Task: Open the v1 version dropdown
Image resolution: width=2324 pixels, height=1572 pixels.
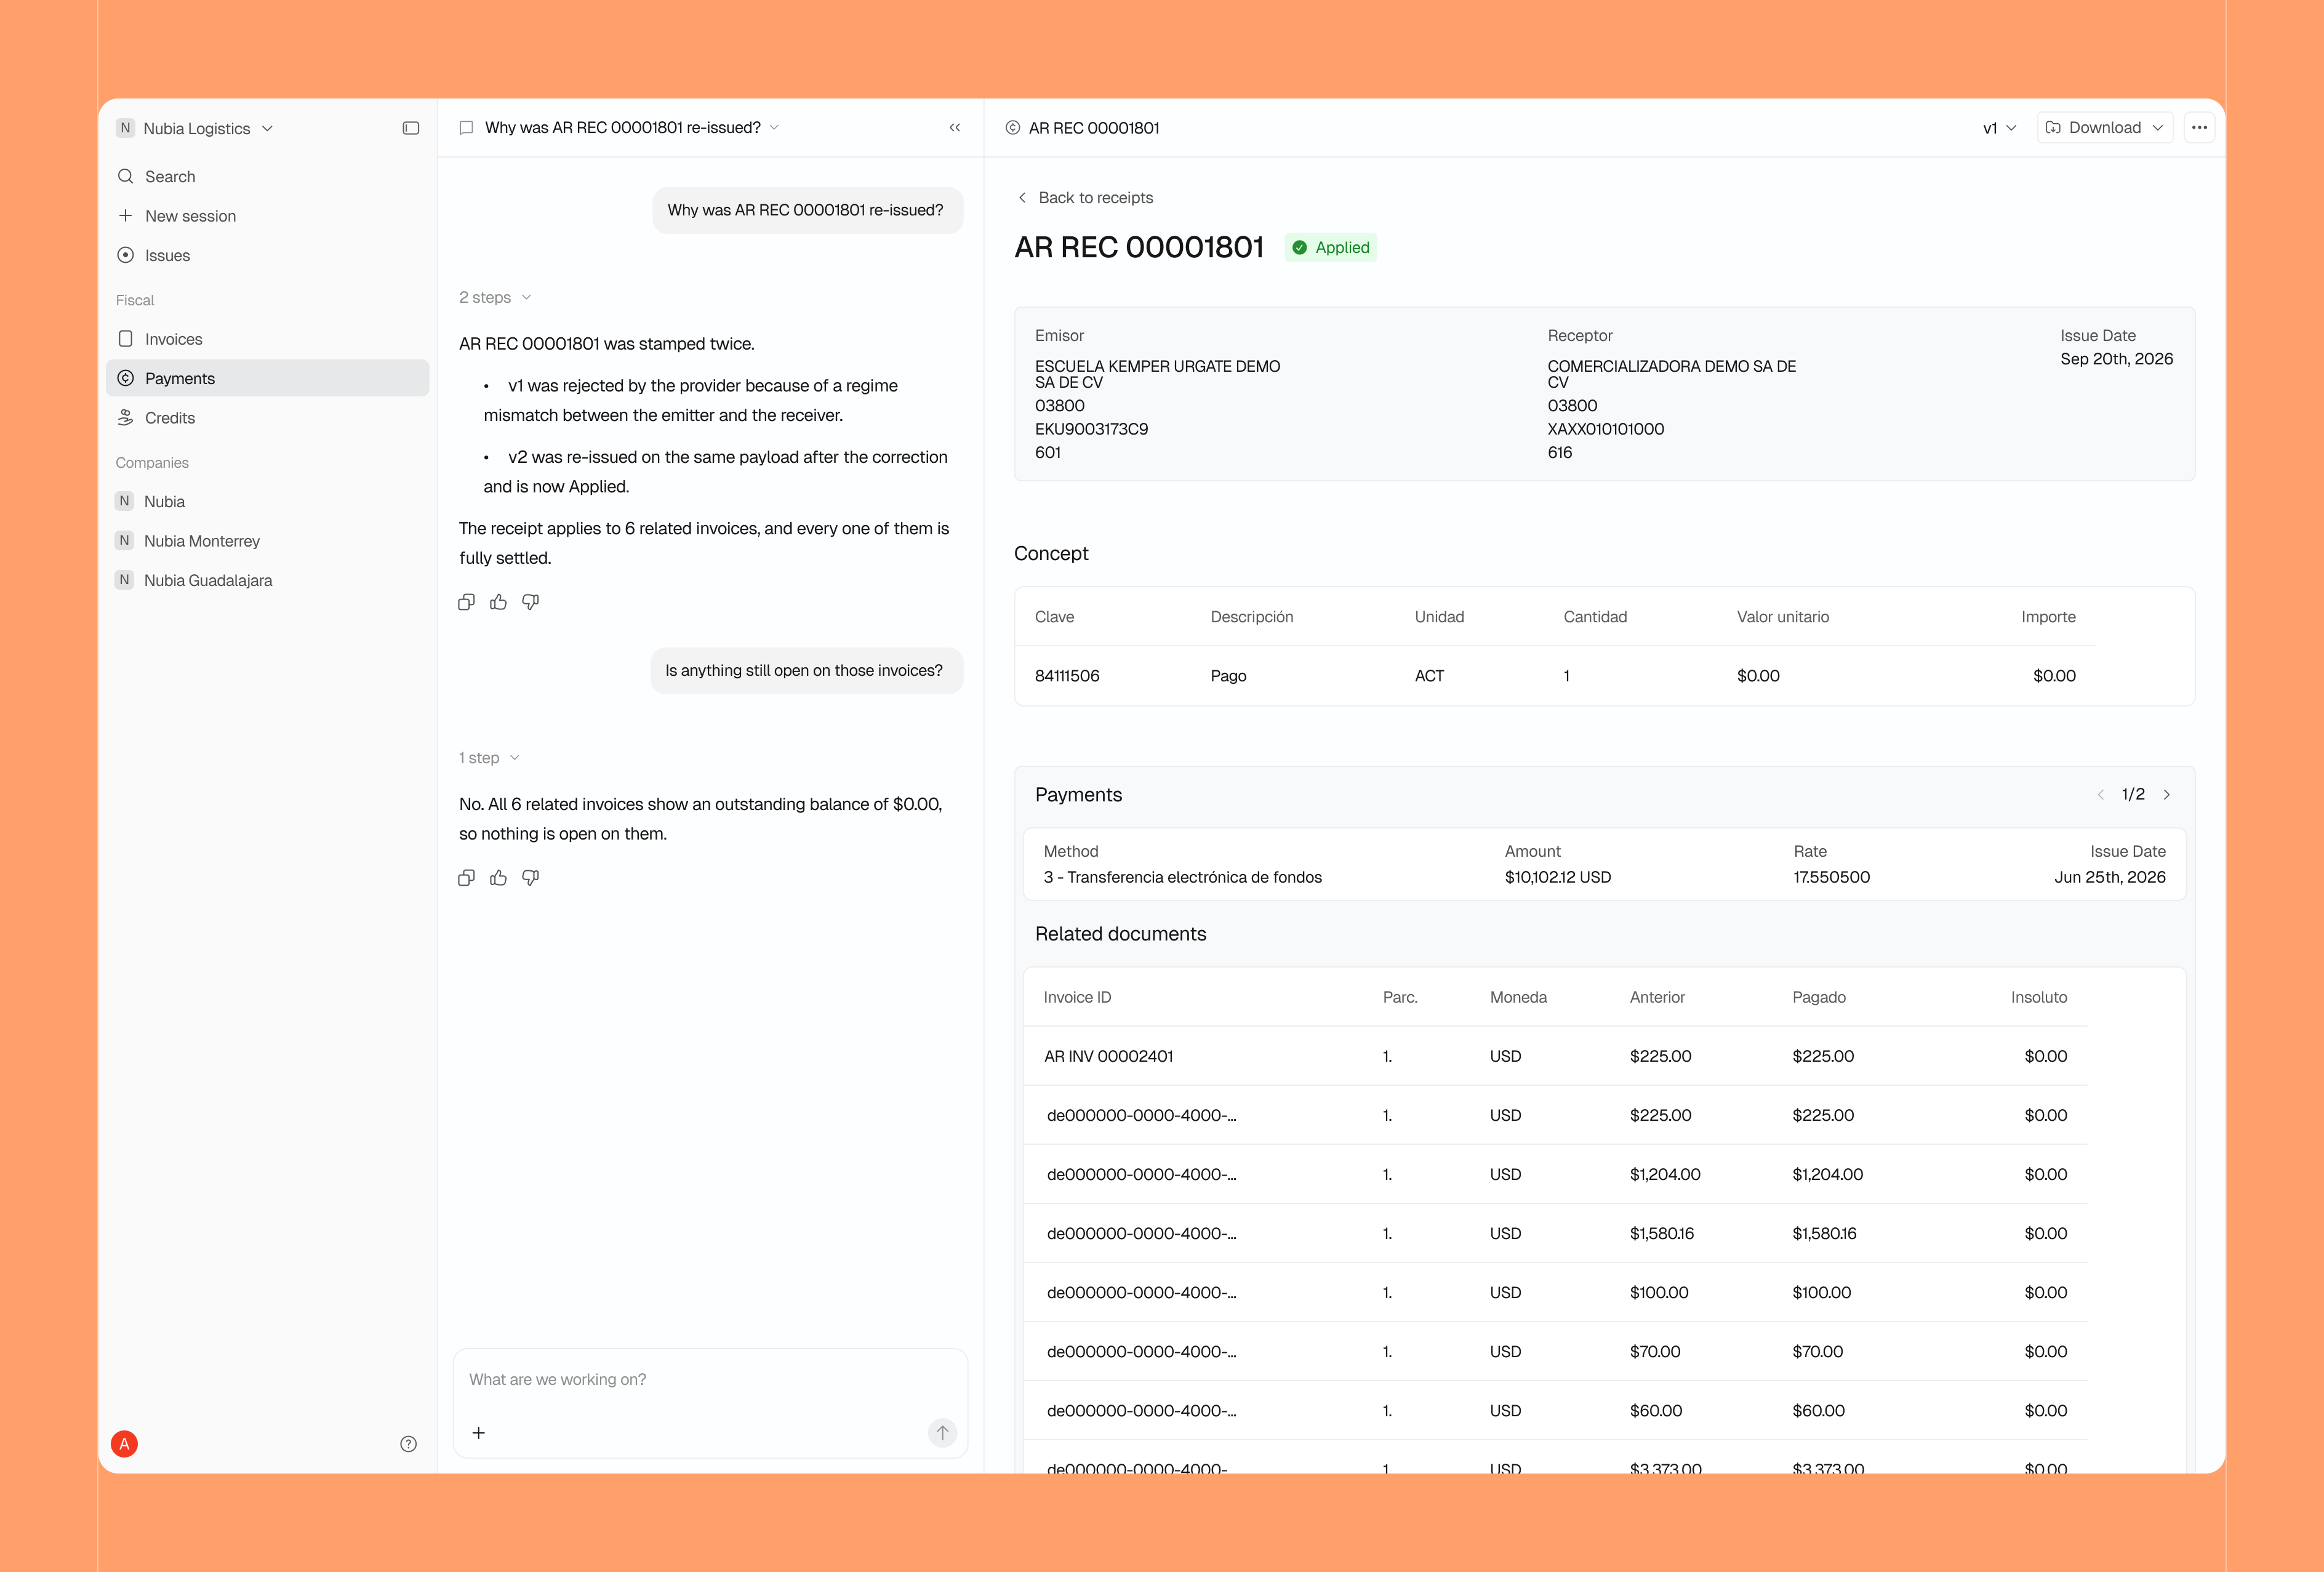Action: pos(2000,128)
